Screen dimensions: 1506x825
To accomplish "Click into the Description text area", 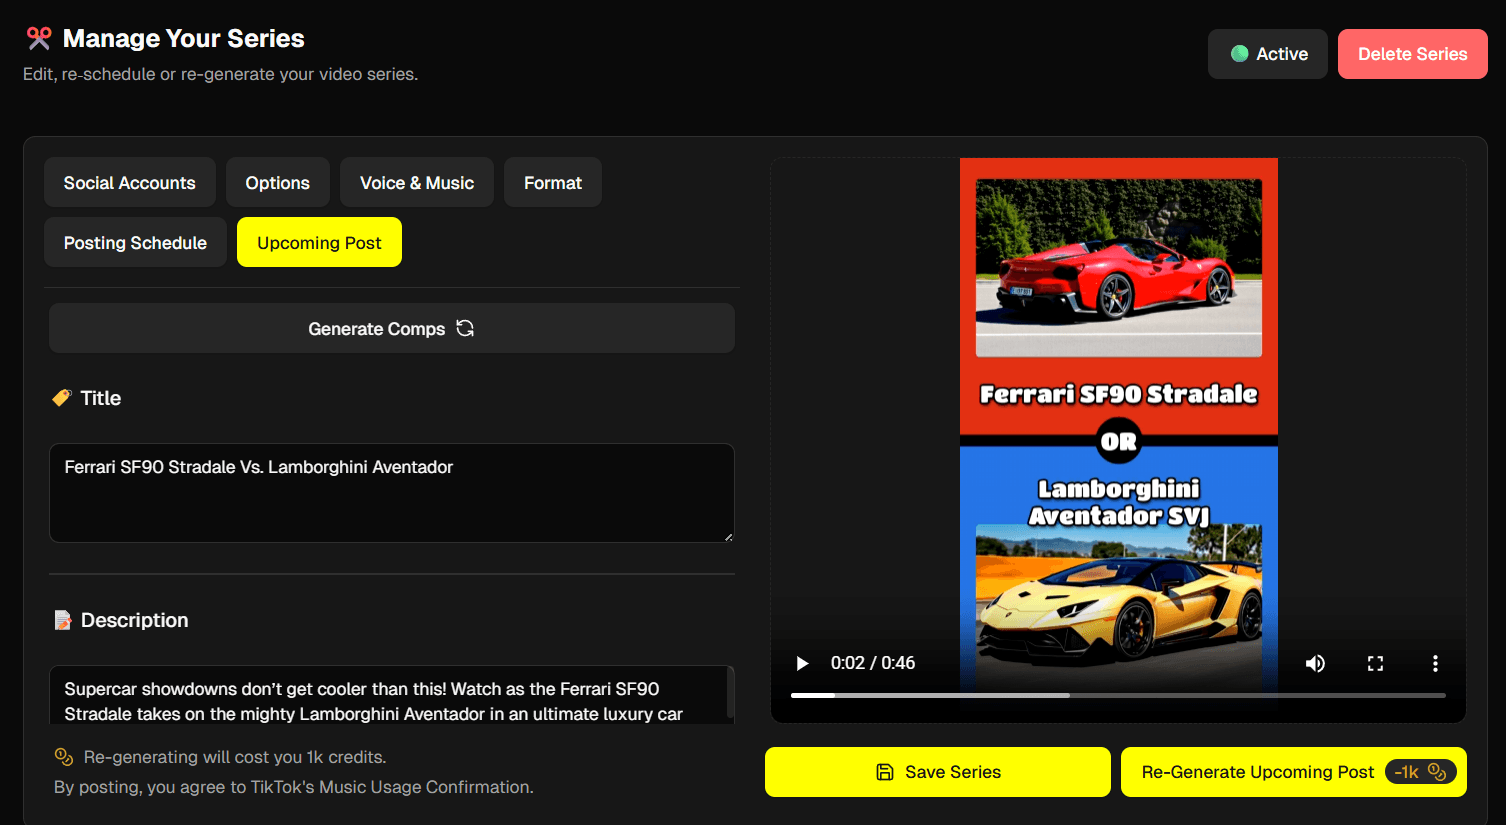I will (392, 695).
